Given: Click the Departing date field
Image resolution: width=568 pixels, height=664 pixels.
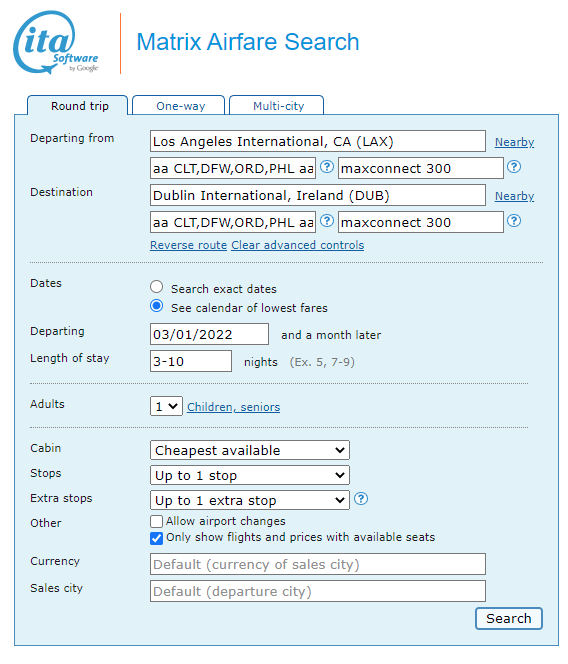Looking at the screenshot, I should tap(209, 334).
